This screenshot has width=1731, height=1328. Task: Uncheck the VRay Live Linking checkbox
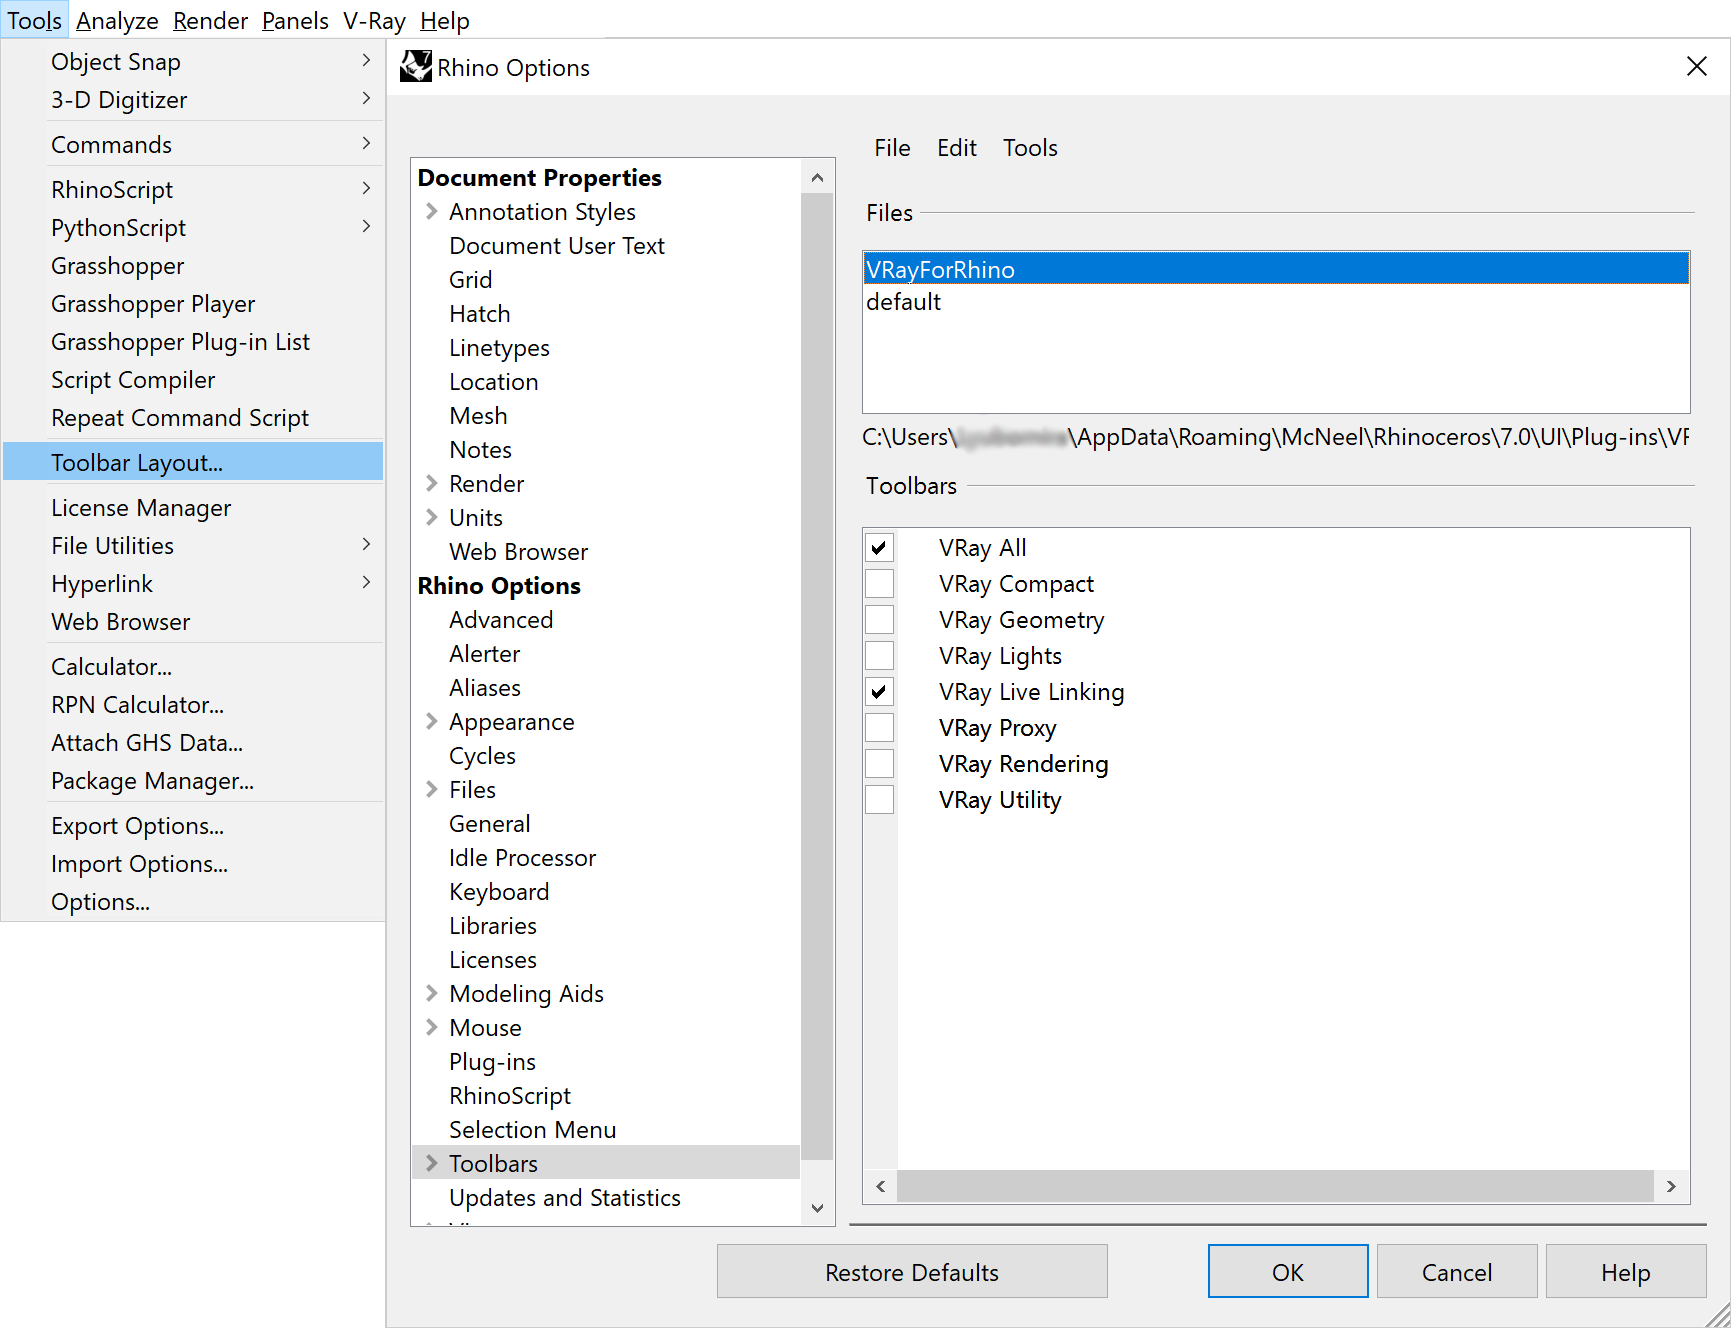click(x=879, y=692)
